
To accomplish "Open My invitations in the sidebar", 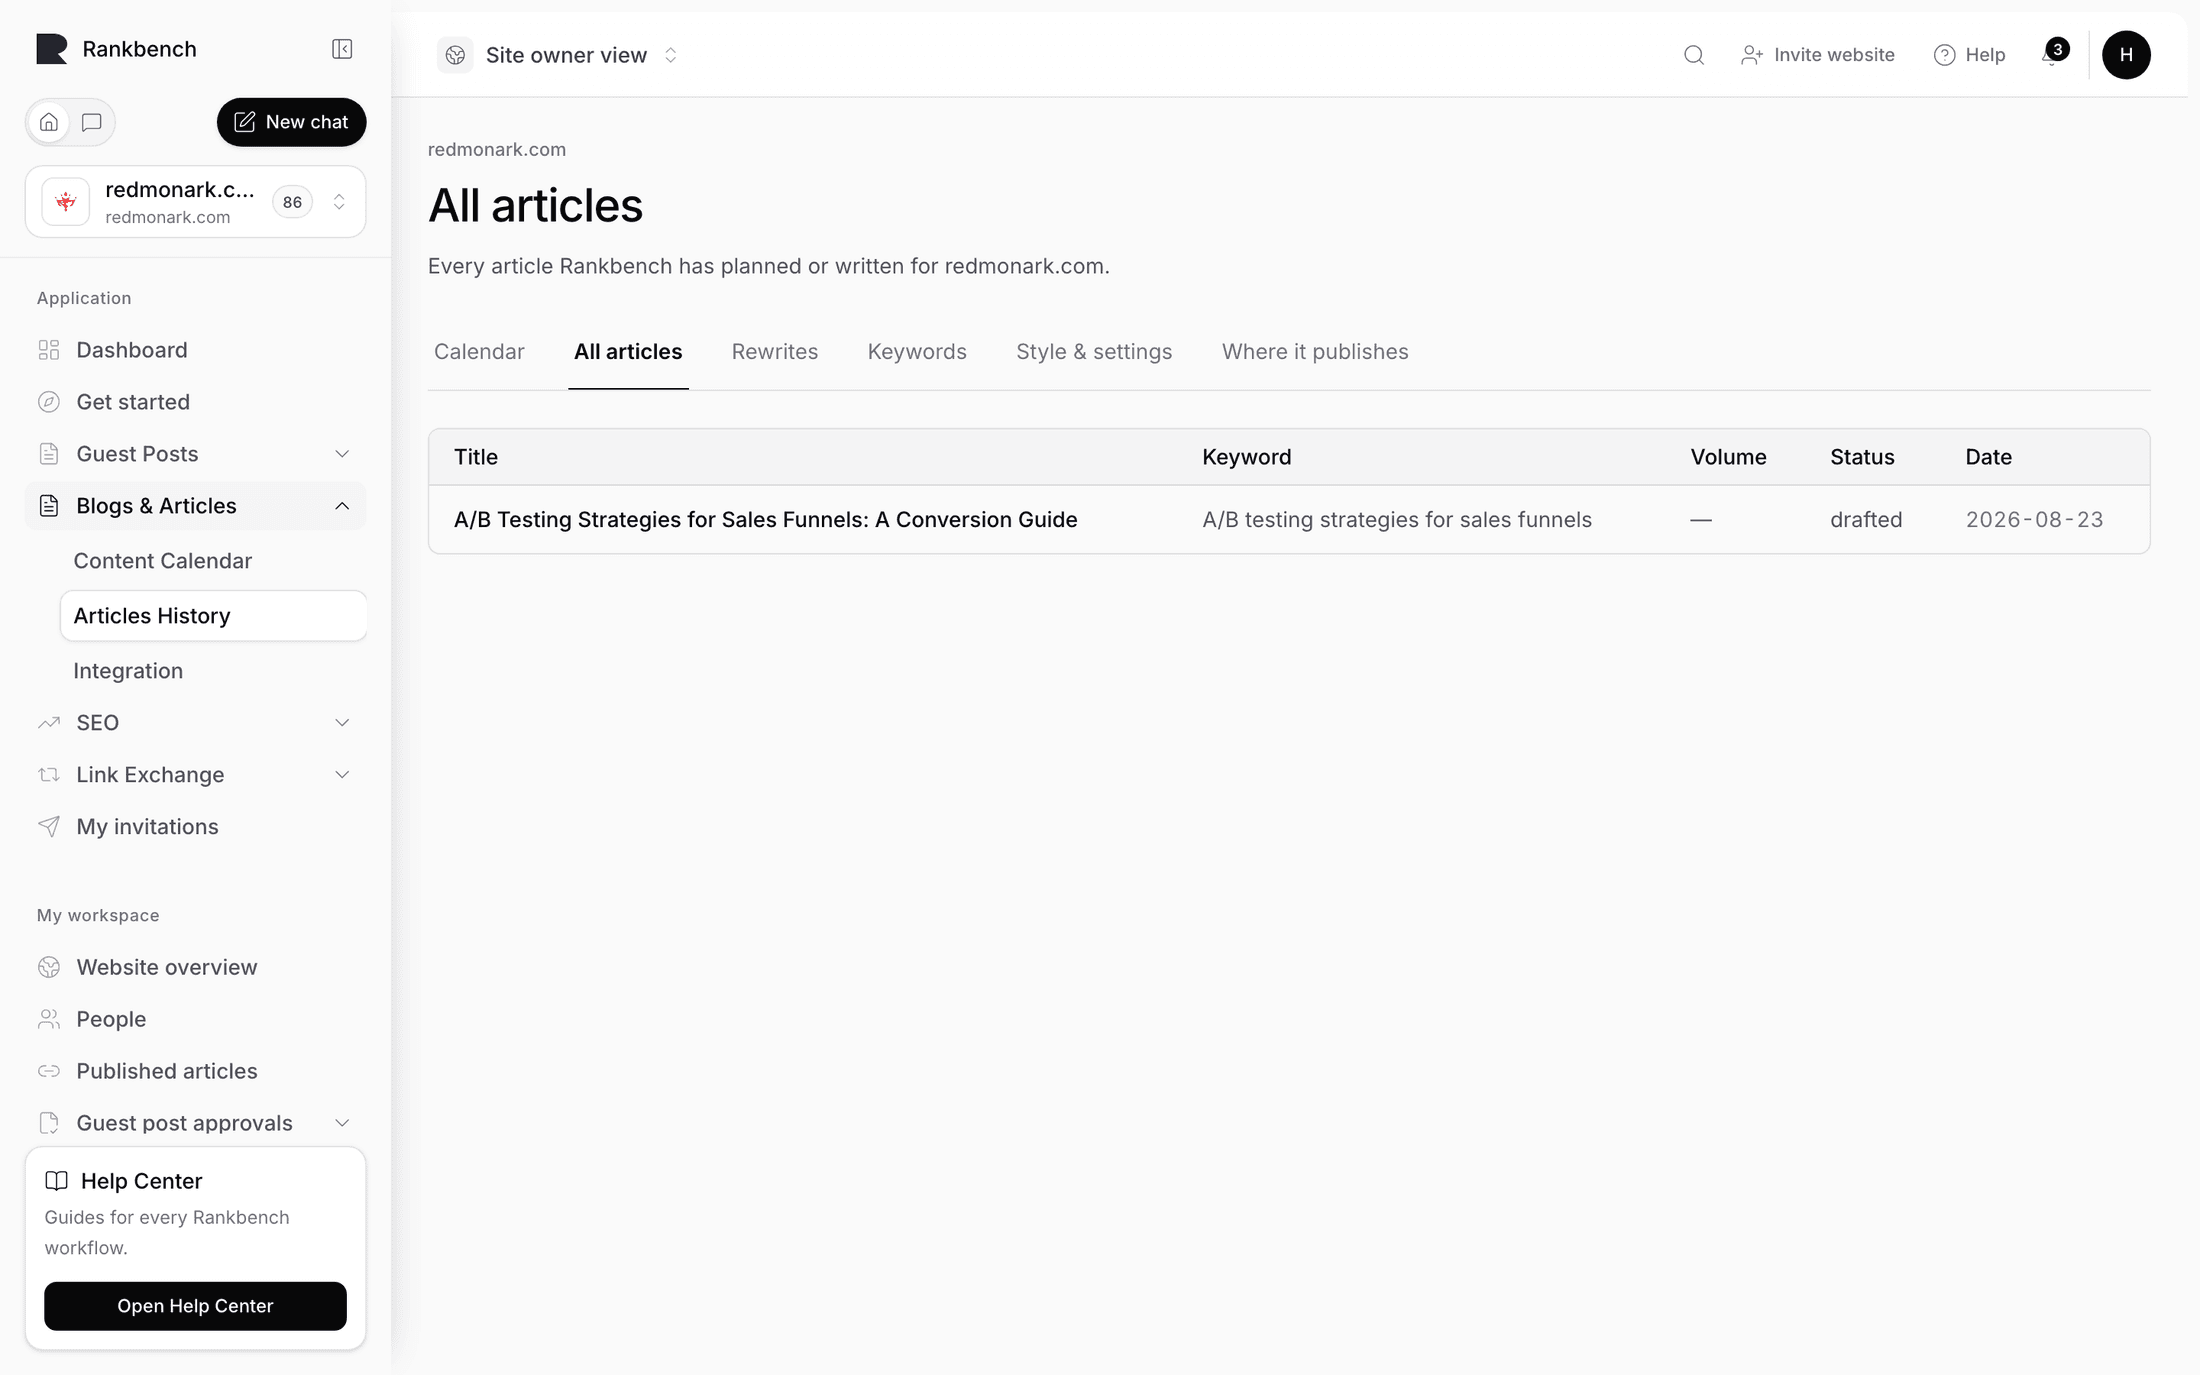I will pyautogui.click(x=195, y=827).
